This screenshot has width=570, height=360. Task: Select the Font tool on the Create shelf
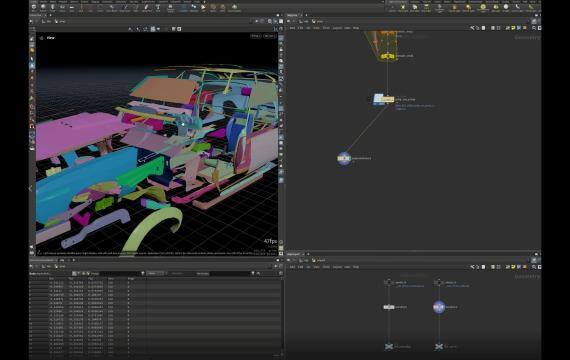158,7
